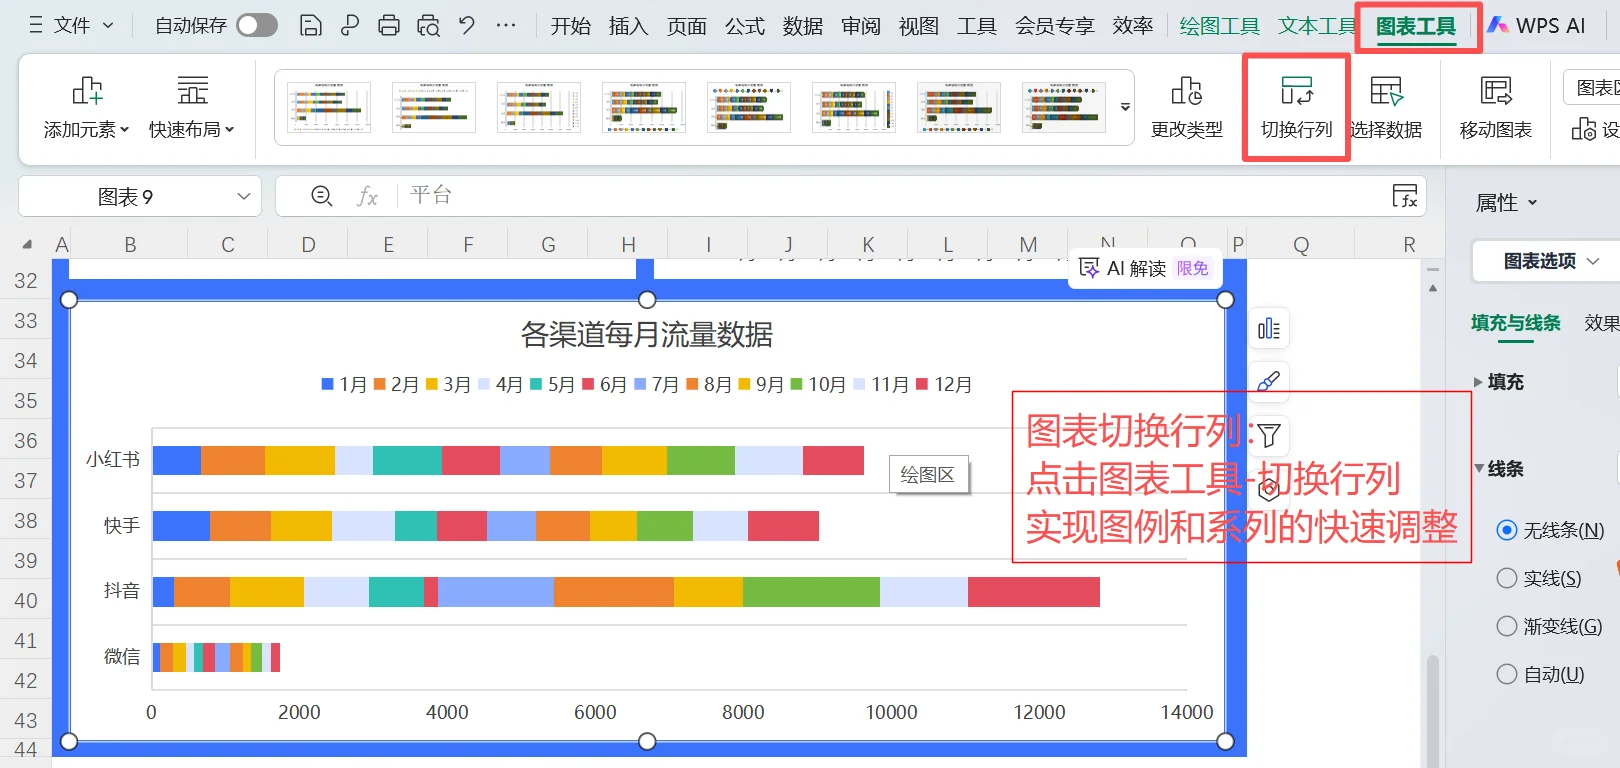Viewport: 1620px width, 768px height.
Task: Click the 小红书 axis label
Action: (113, 460)
